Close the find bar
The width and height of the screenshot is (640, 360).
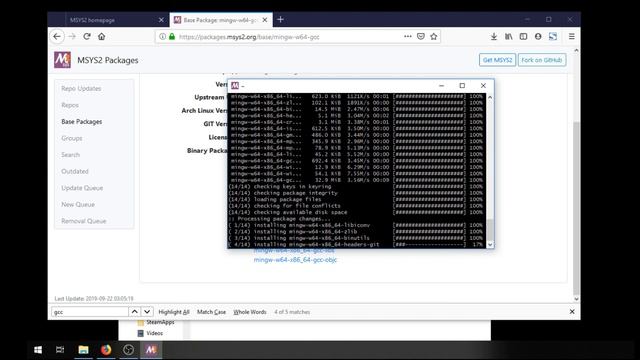[572, 312]
